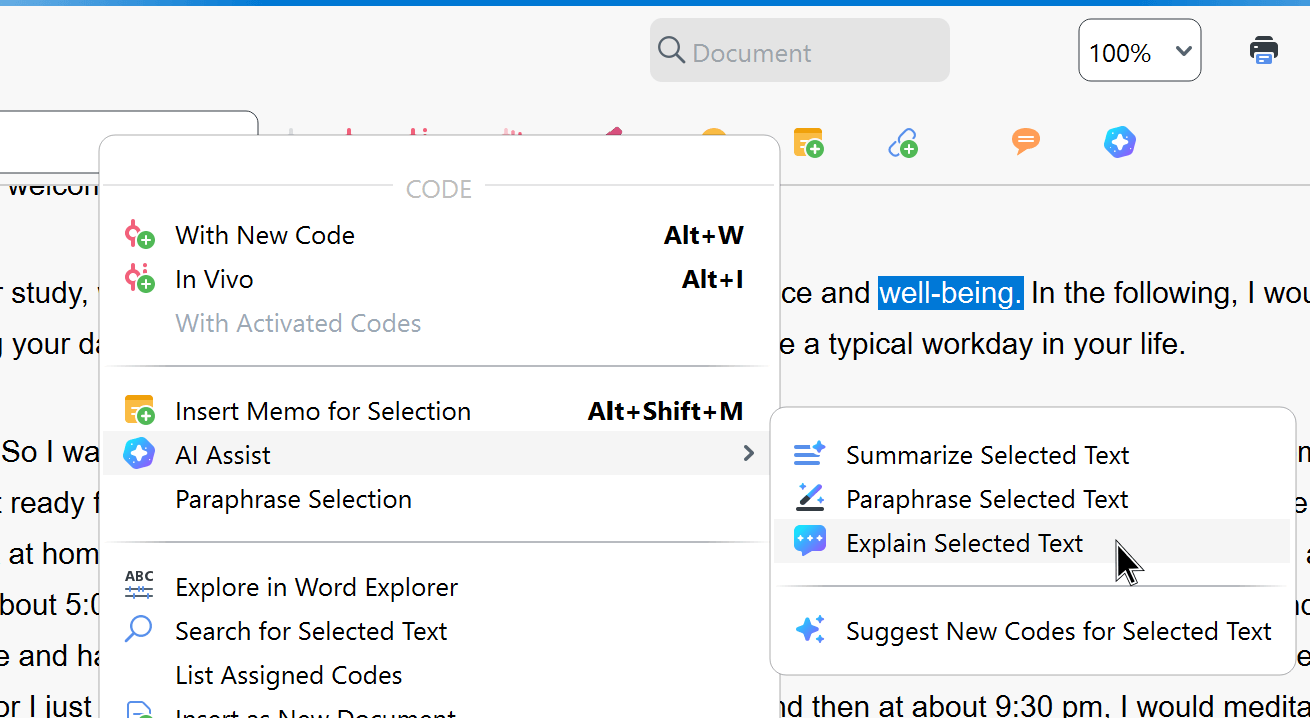Open the 100% zoom level dropdown
1310x718 pixels.
click(1139, 49)
